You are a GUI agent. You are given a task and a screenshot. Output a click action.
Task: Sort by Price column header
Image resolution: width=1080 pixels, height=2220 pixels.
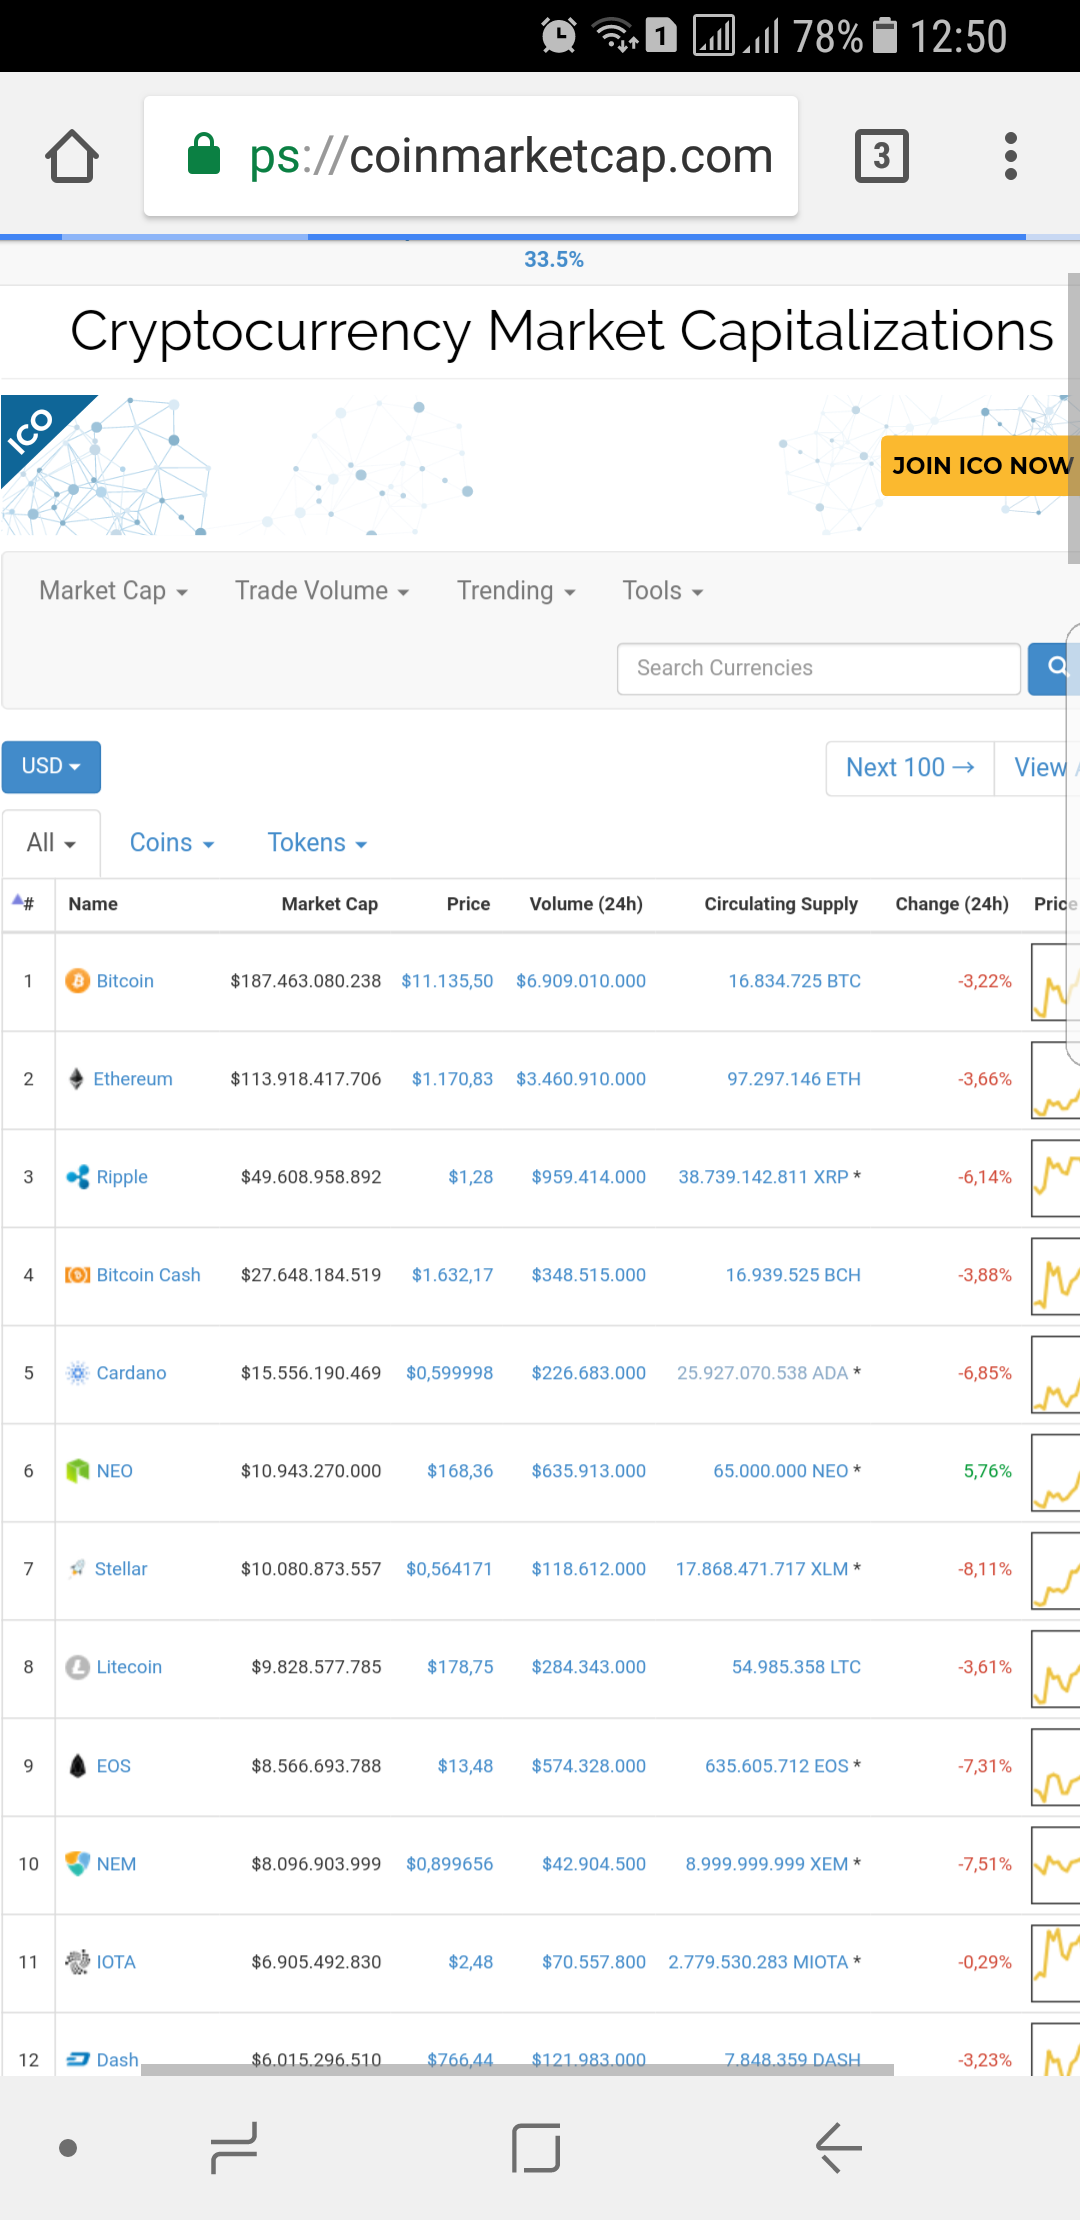point(468,904)
